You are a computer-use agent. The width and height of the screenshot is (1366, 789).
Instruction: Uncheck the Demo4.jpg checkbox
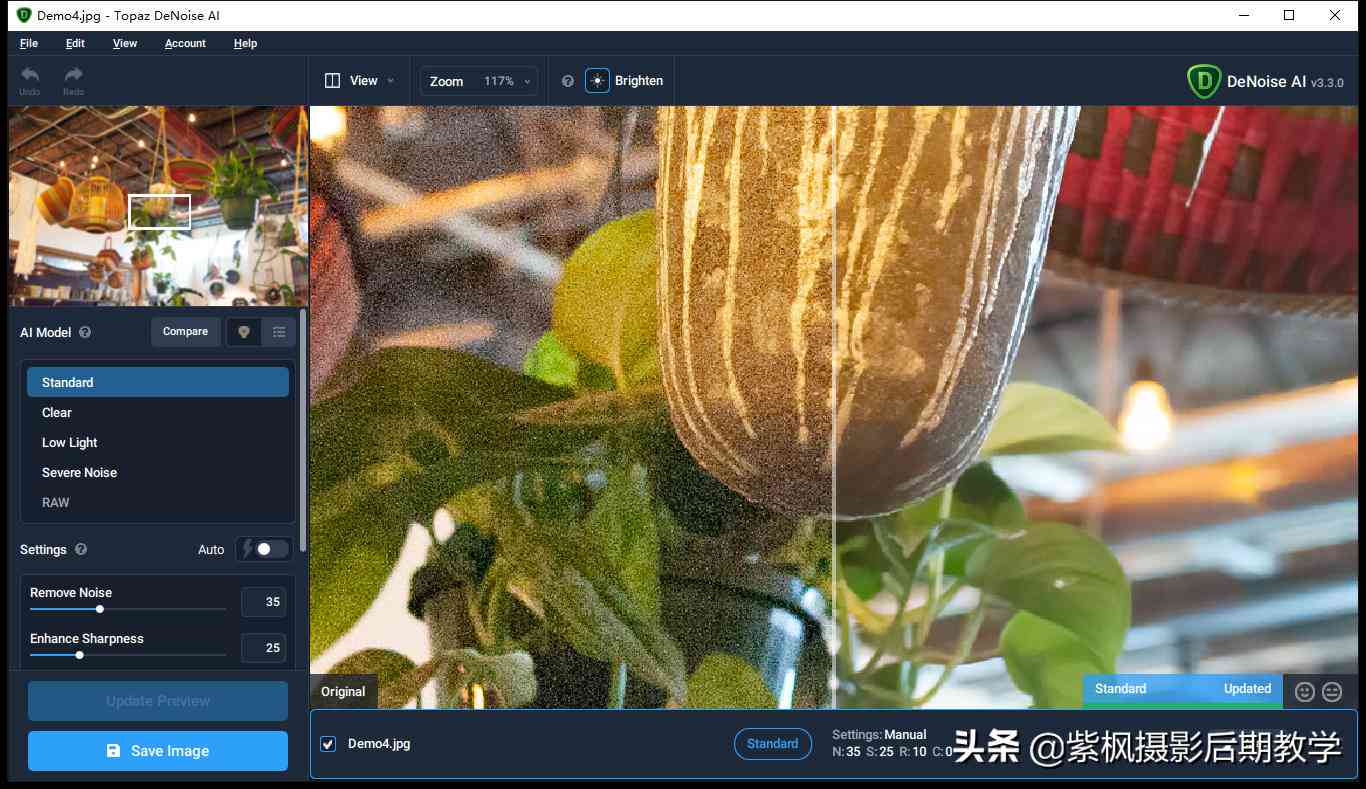tap(328, 744)
